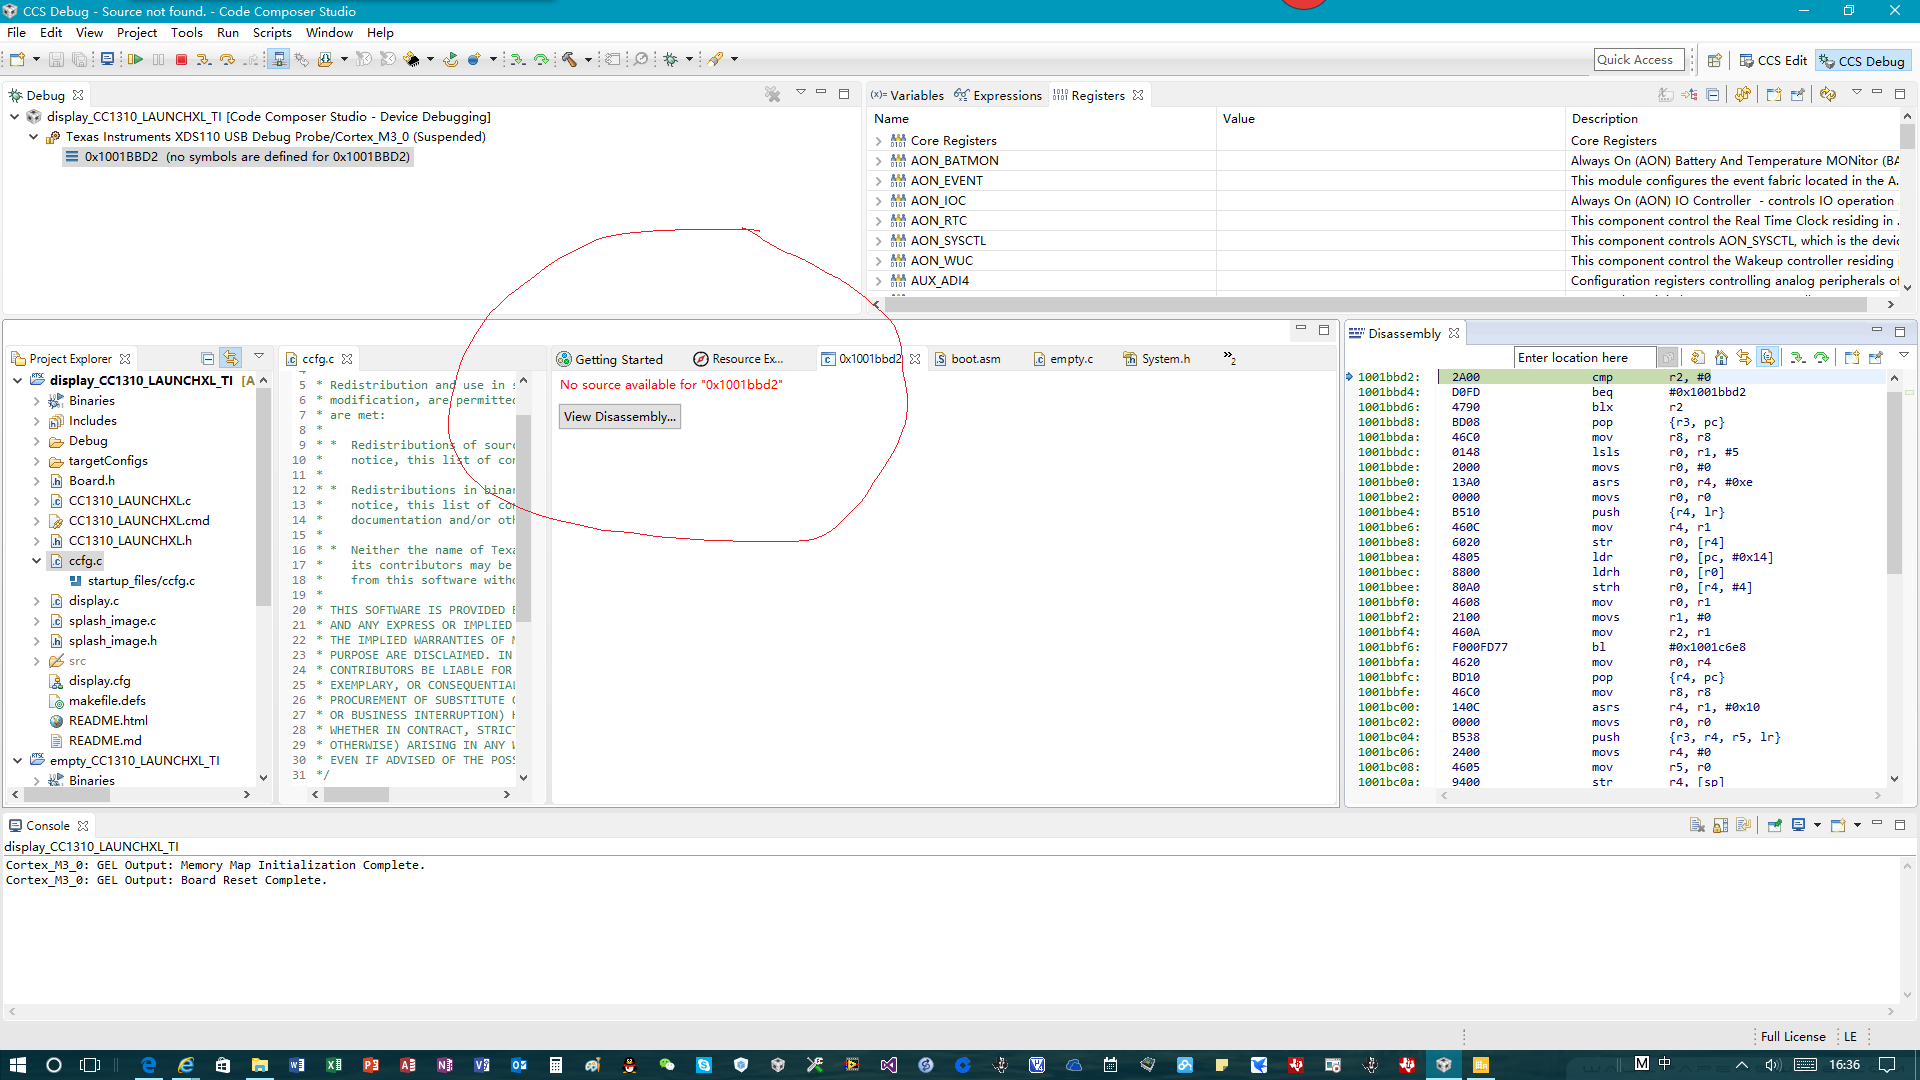1920x1080 pixels.
Task: Toggle Link with Editor in Project Explorer
Action: click(x=231, y=358)
